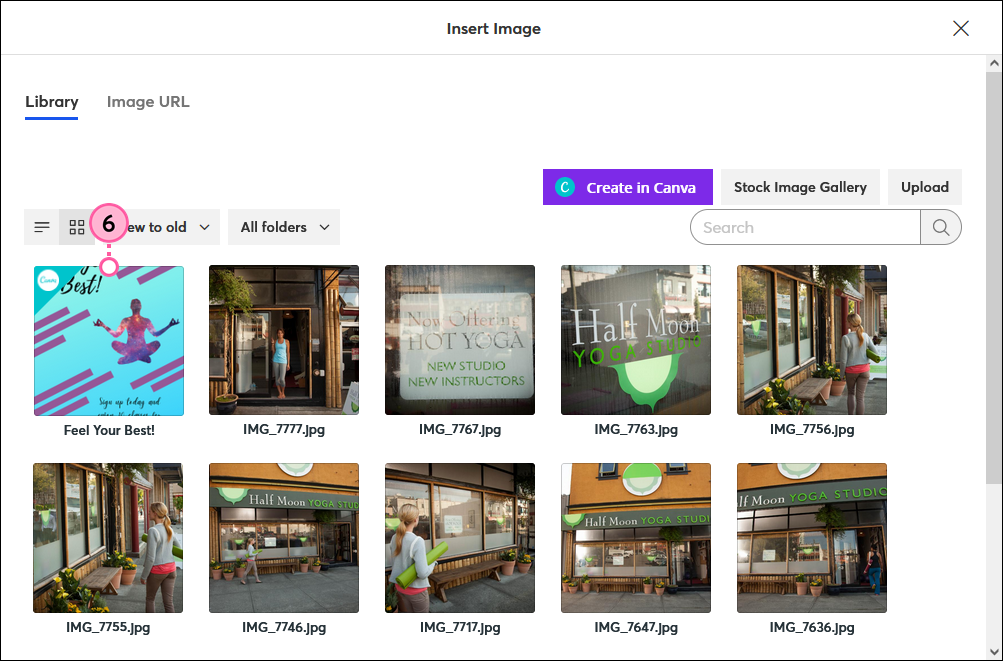
Task: Open the Stock Image Gallery
Action: click(800, 187)
